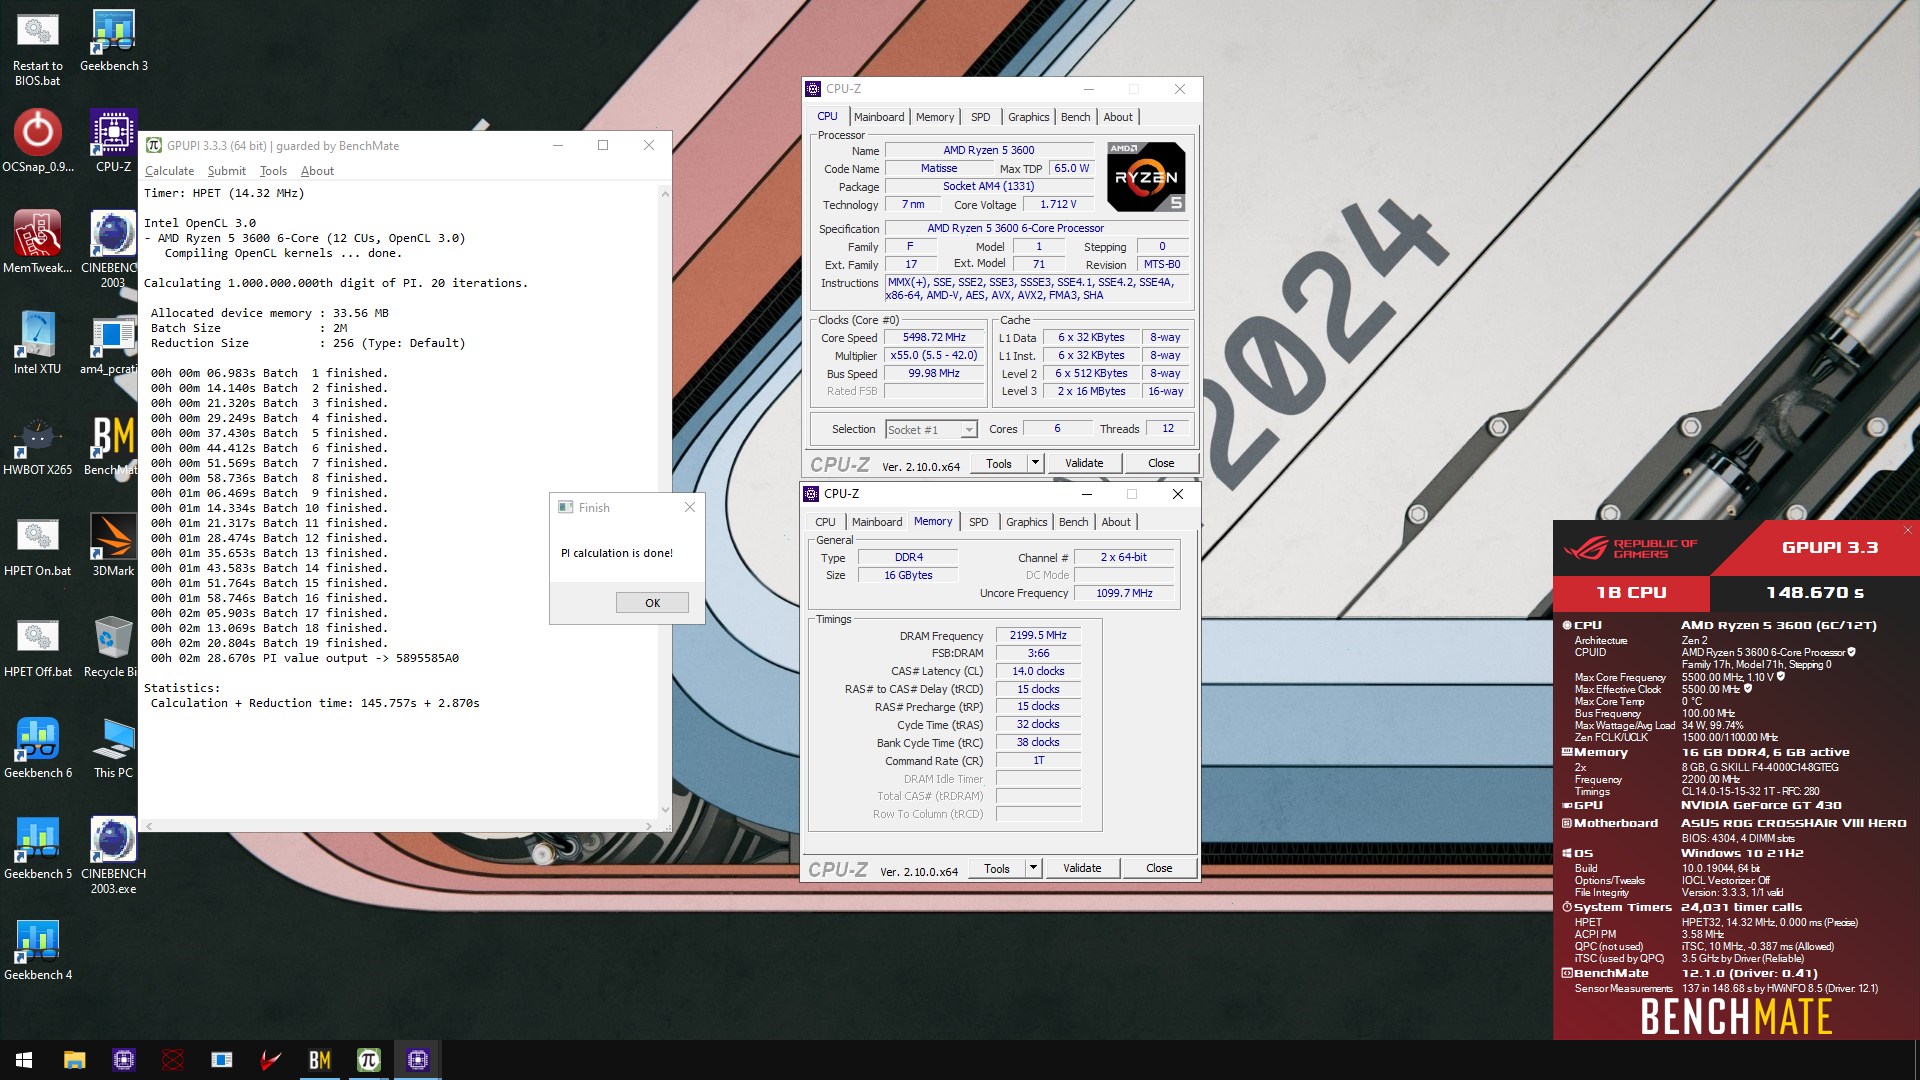Launch HWBOT X265 desktop icon
1920x1080 pixels.
coord(37,444)
